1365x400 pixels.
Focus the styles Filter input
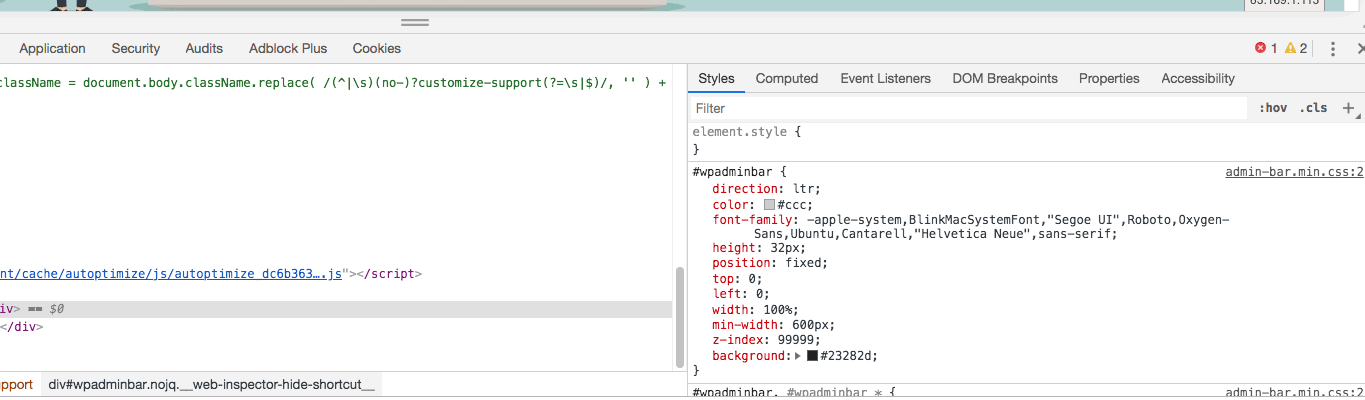968,108
